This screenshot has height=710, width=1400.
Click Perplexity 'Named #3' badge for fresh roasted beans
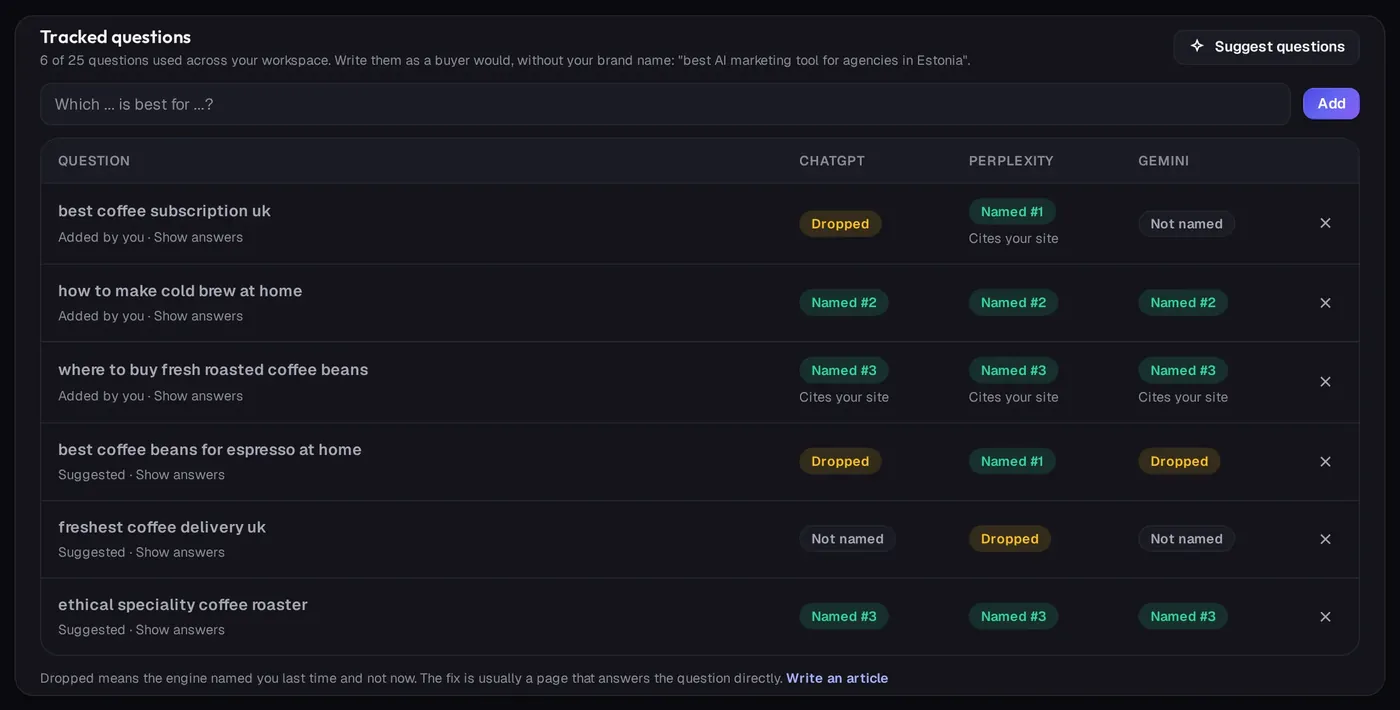[x=1014, y=371]
